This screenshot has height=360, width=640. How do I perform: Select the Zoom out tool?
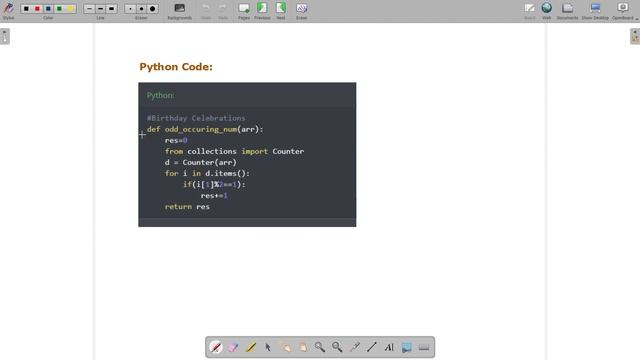337,347
